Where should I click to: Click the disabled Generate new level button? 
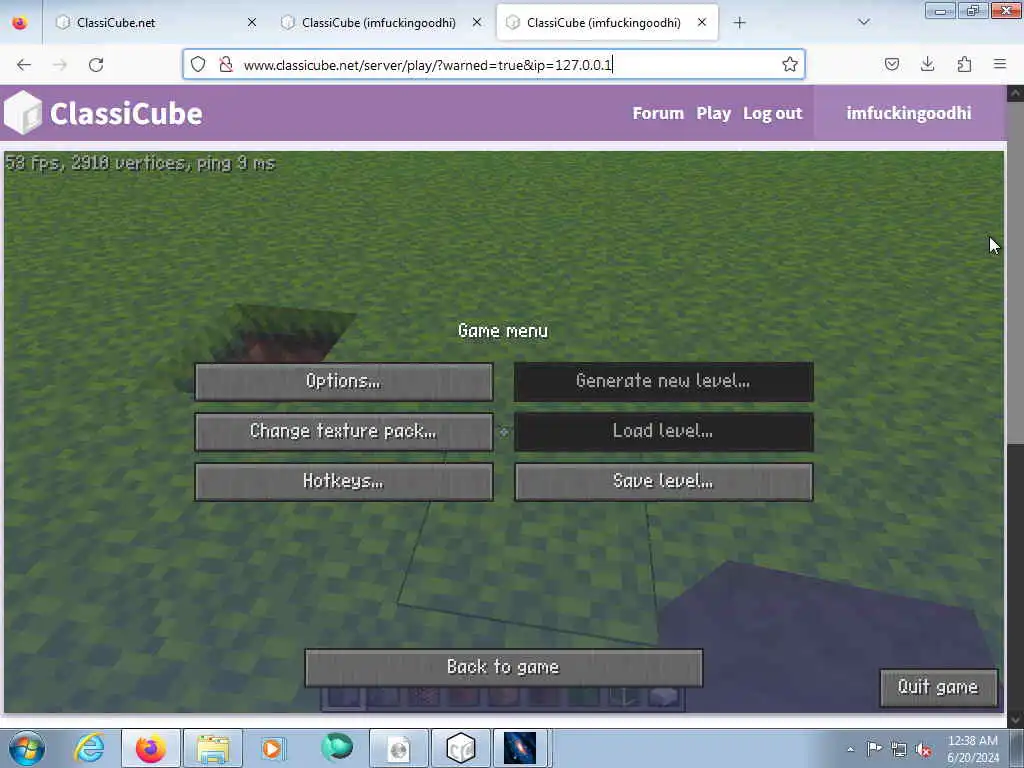point(664,381)
